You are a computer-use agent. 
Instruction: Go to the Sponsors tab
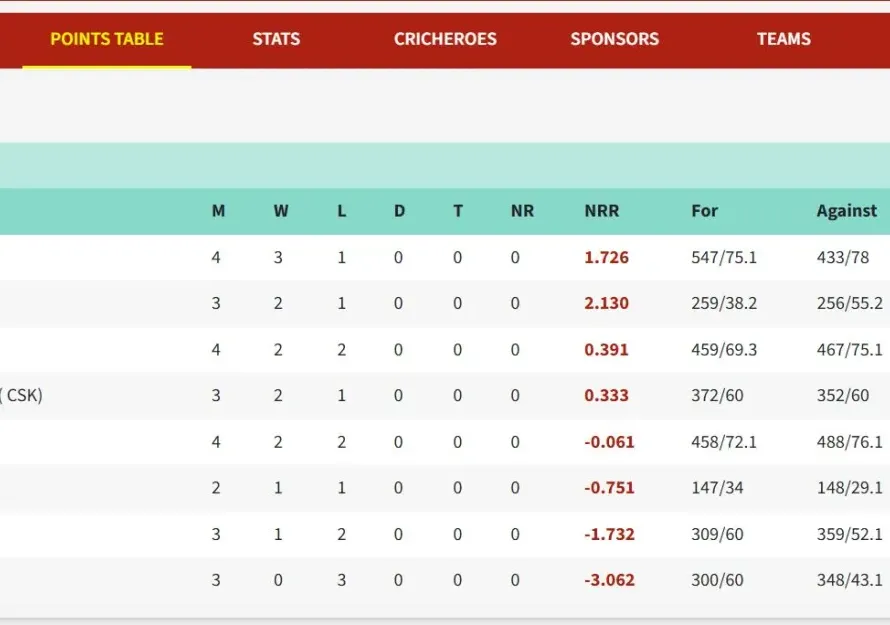pos(615,39)
